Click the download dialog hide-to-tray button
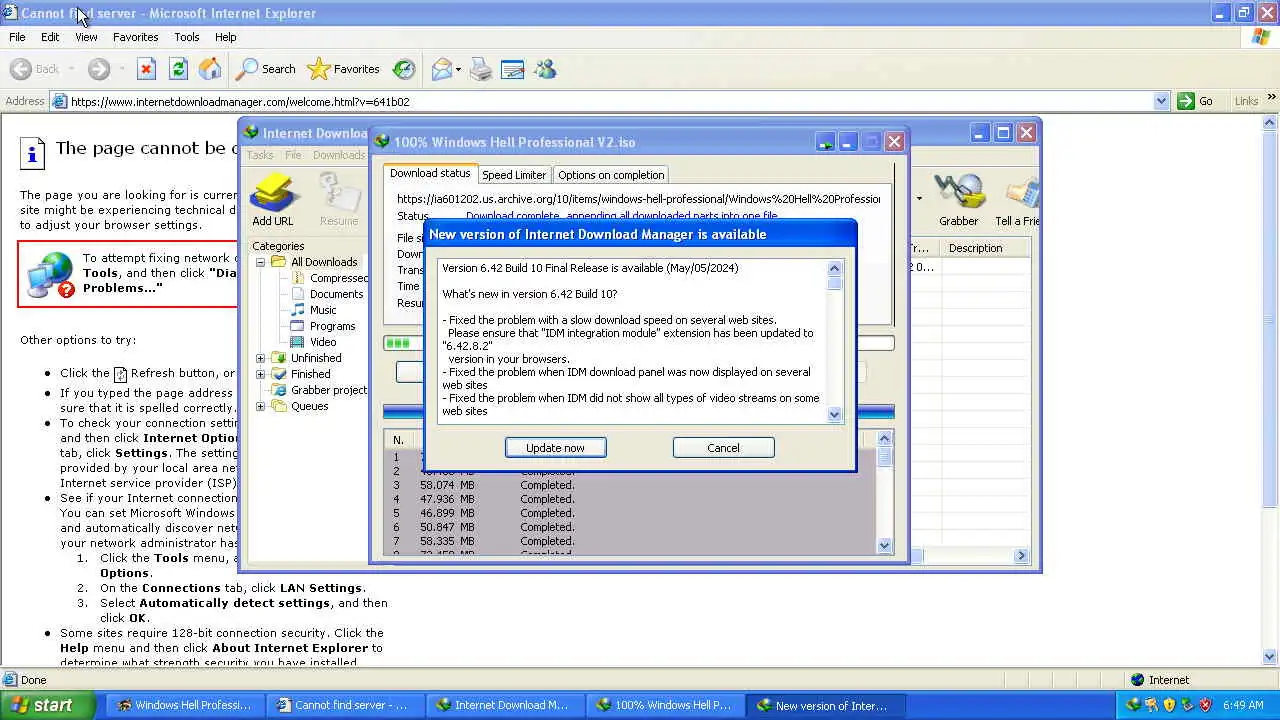Screen dimensions: 1280x720 point(825,142)
